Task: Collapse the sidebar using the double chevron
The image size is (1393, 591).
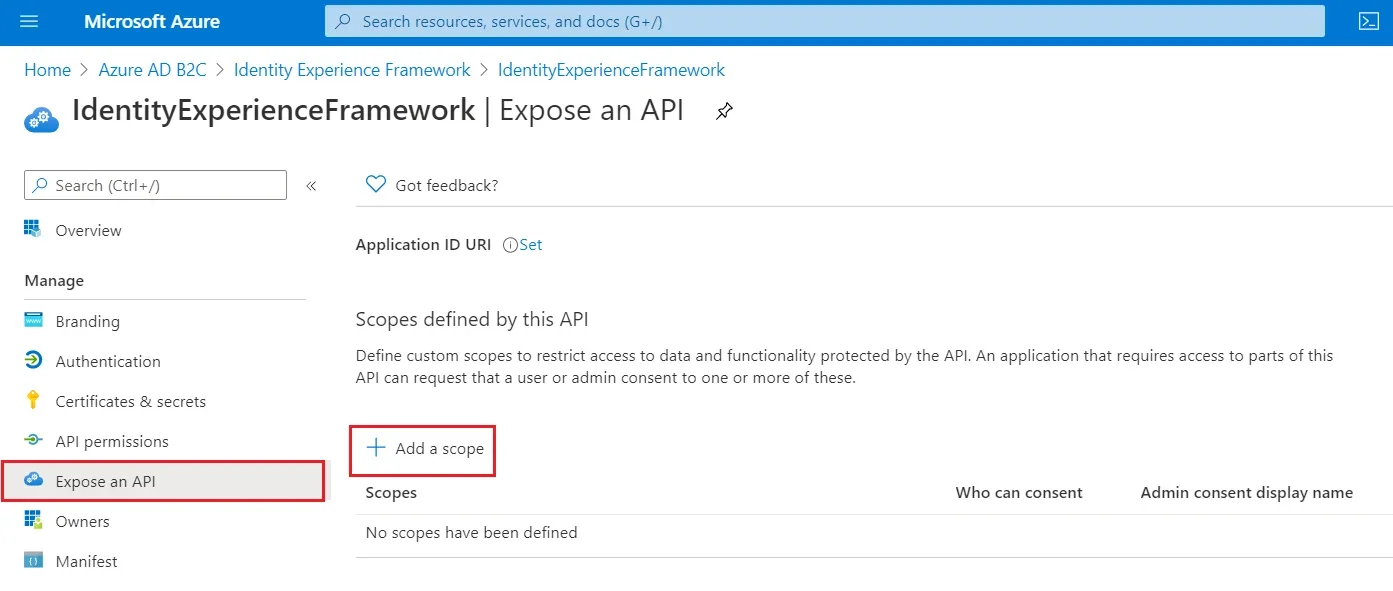Action: (311, 185)
